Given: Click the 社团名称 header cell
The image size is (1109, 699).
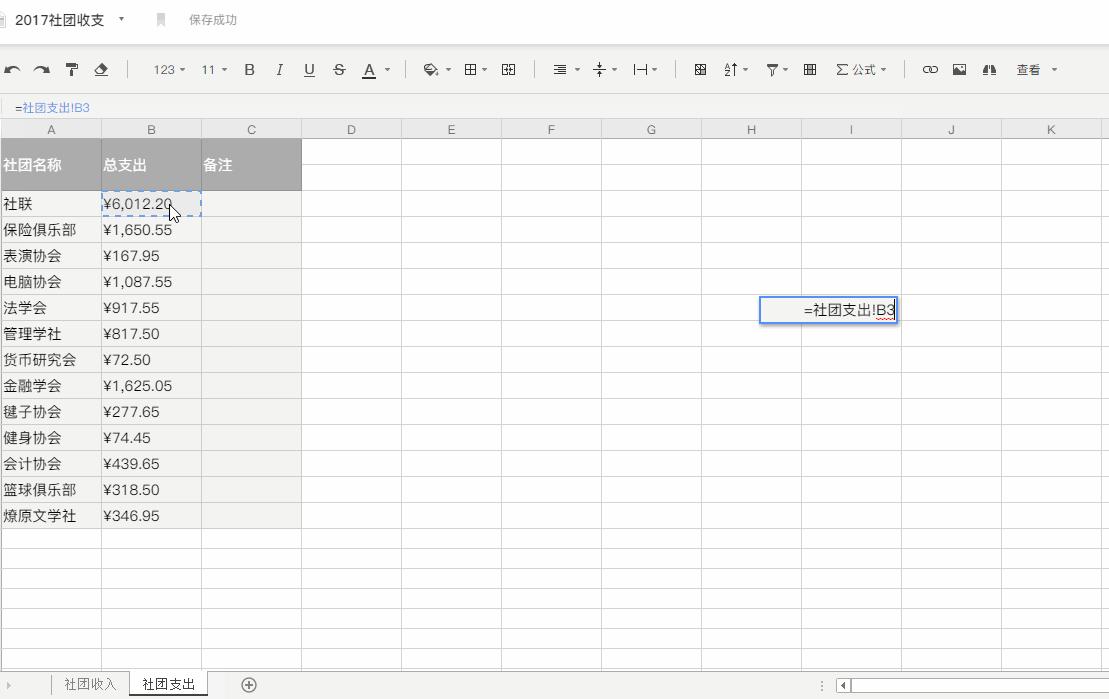Looking at the screenshot, I should [51, 165].
